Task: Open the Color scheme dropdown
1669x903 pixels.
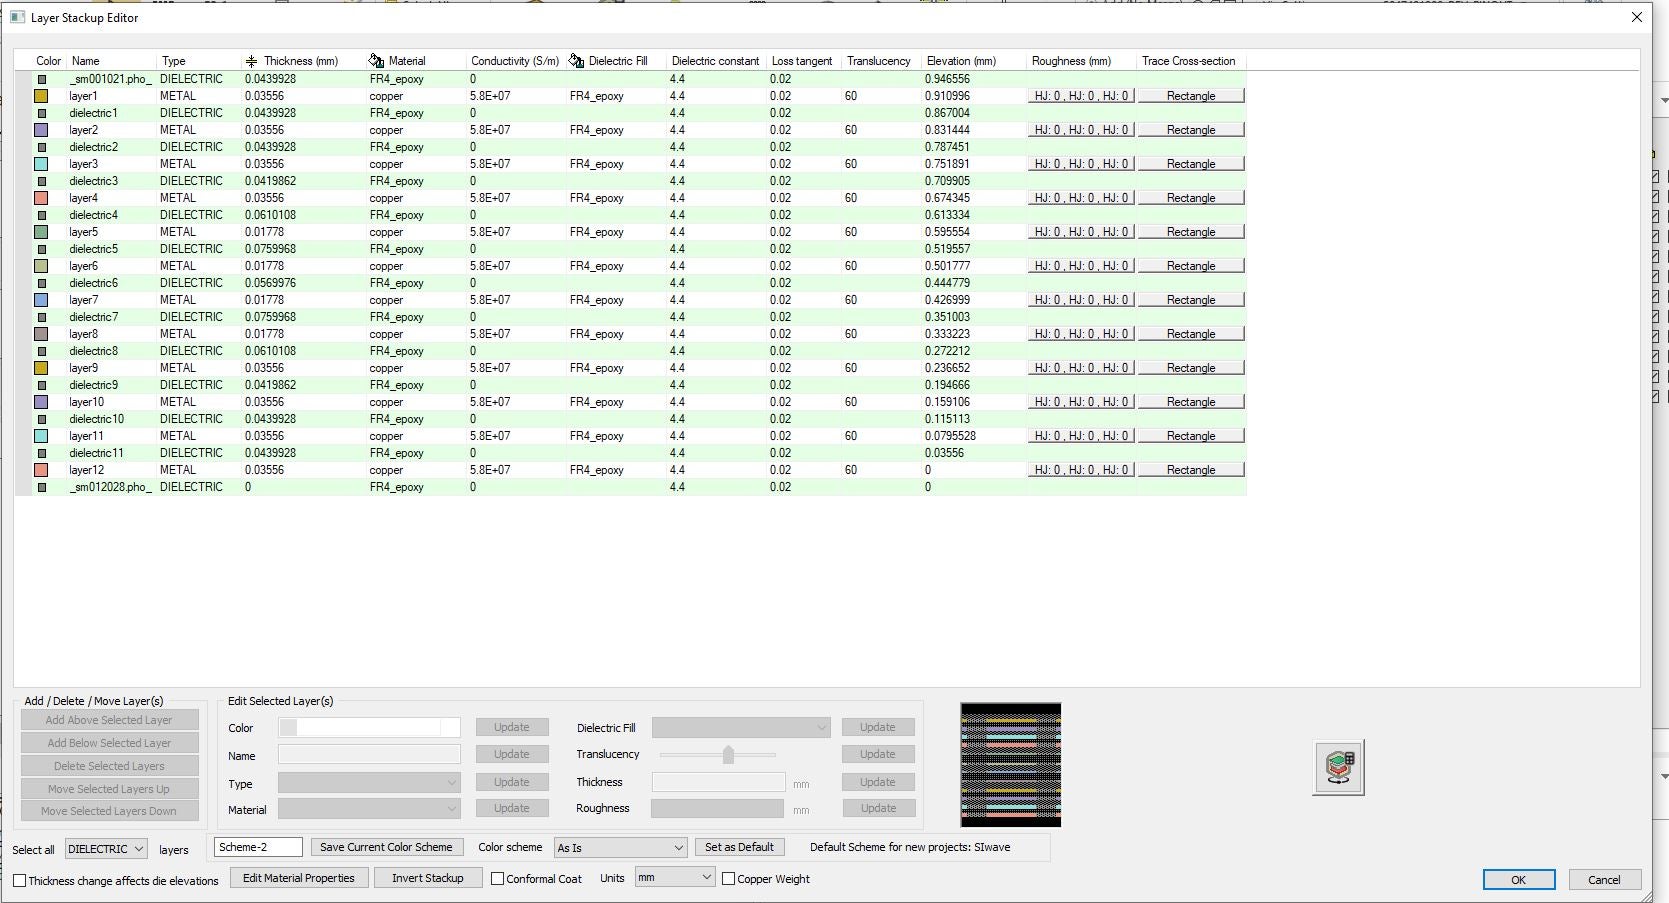Action: point(620,847)
